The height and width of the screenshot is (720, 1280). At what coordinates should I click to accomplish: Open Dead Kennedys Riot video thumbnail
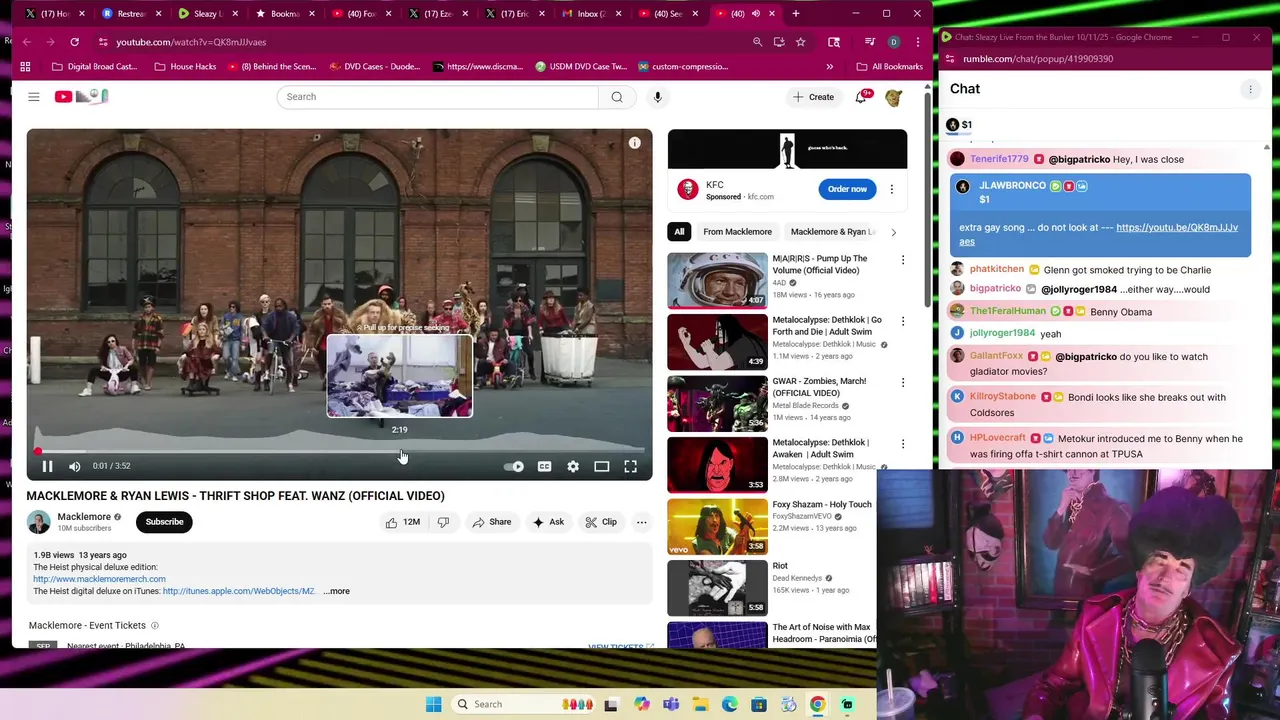coord(717,587)
